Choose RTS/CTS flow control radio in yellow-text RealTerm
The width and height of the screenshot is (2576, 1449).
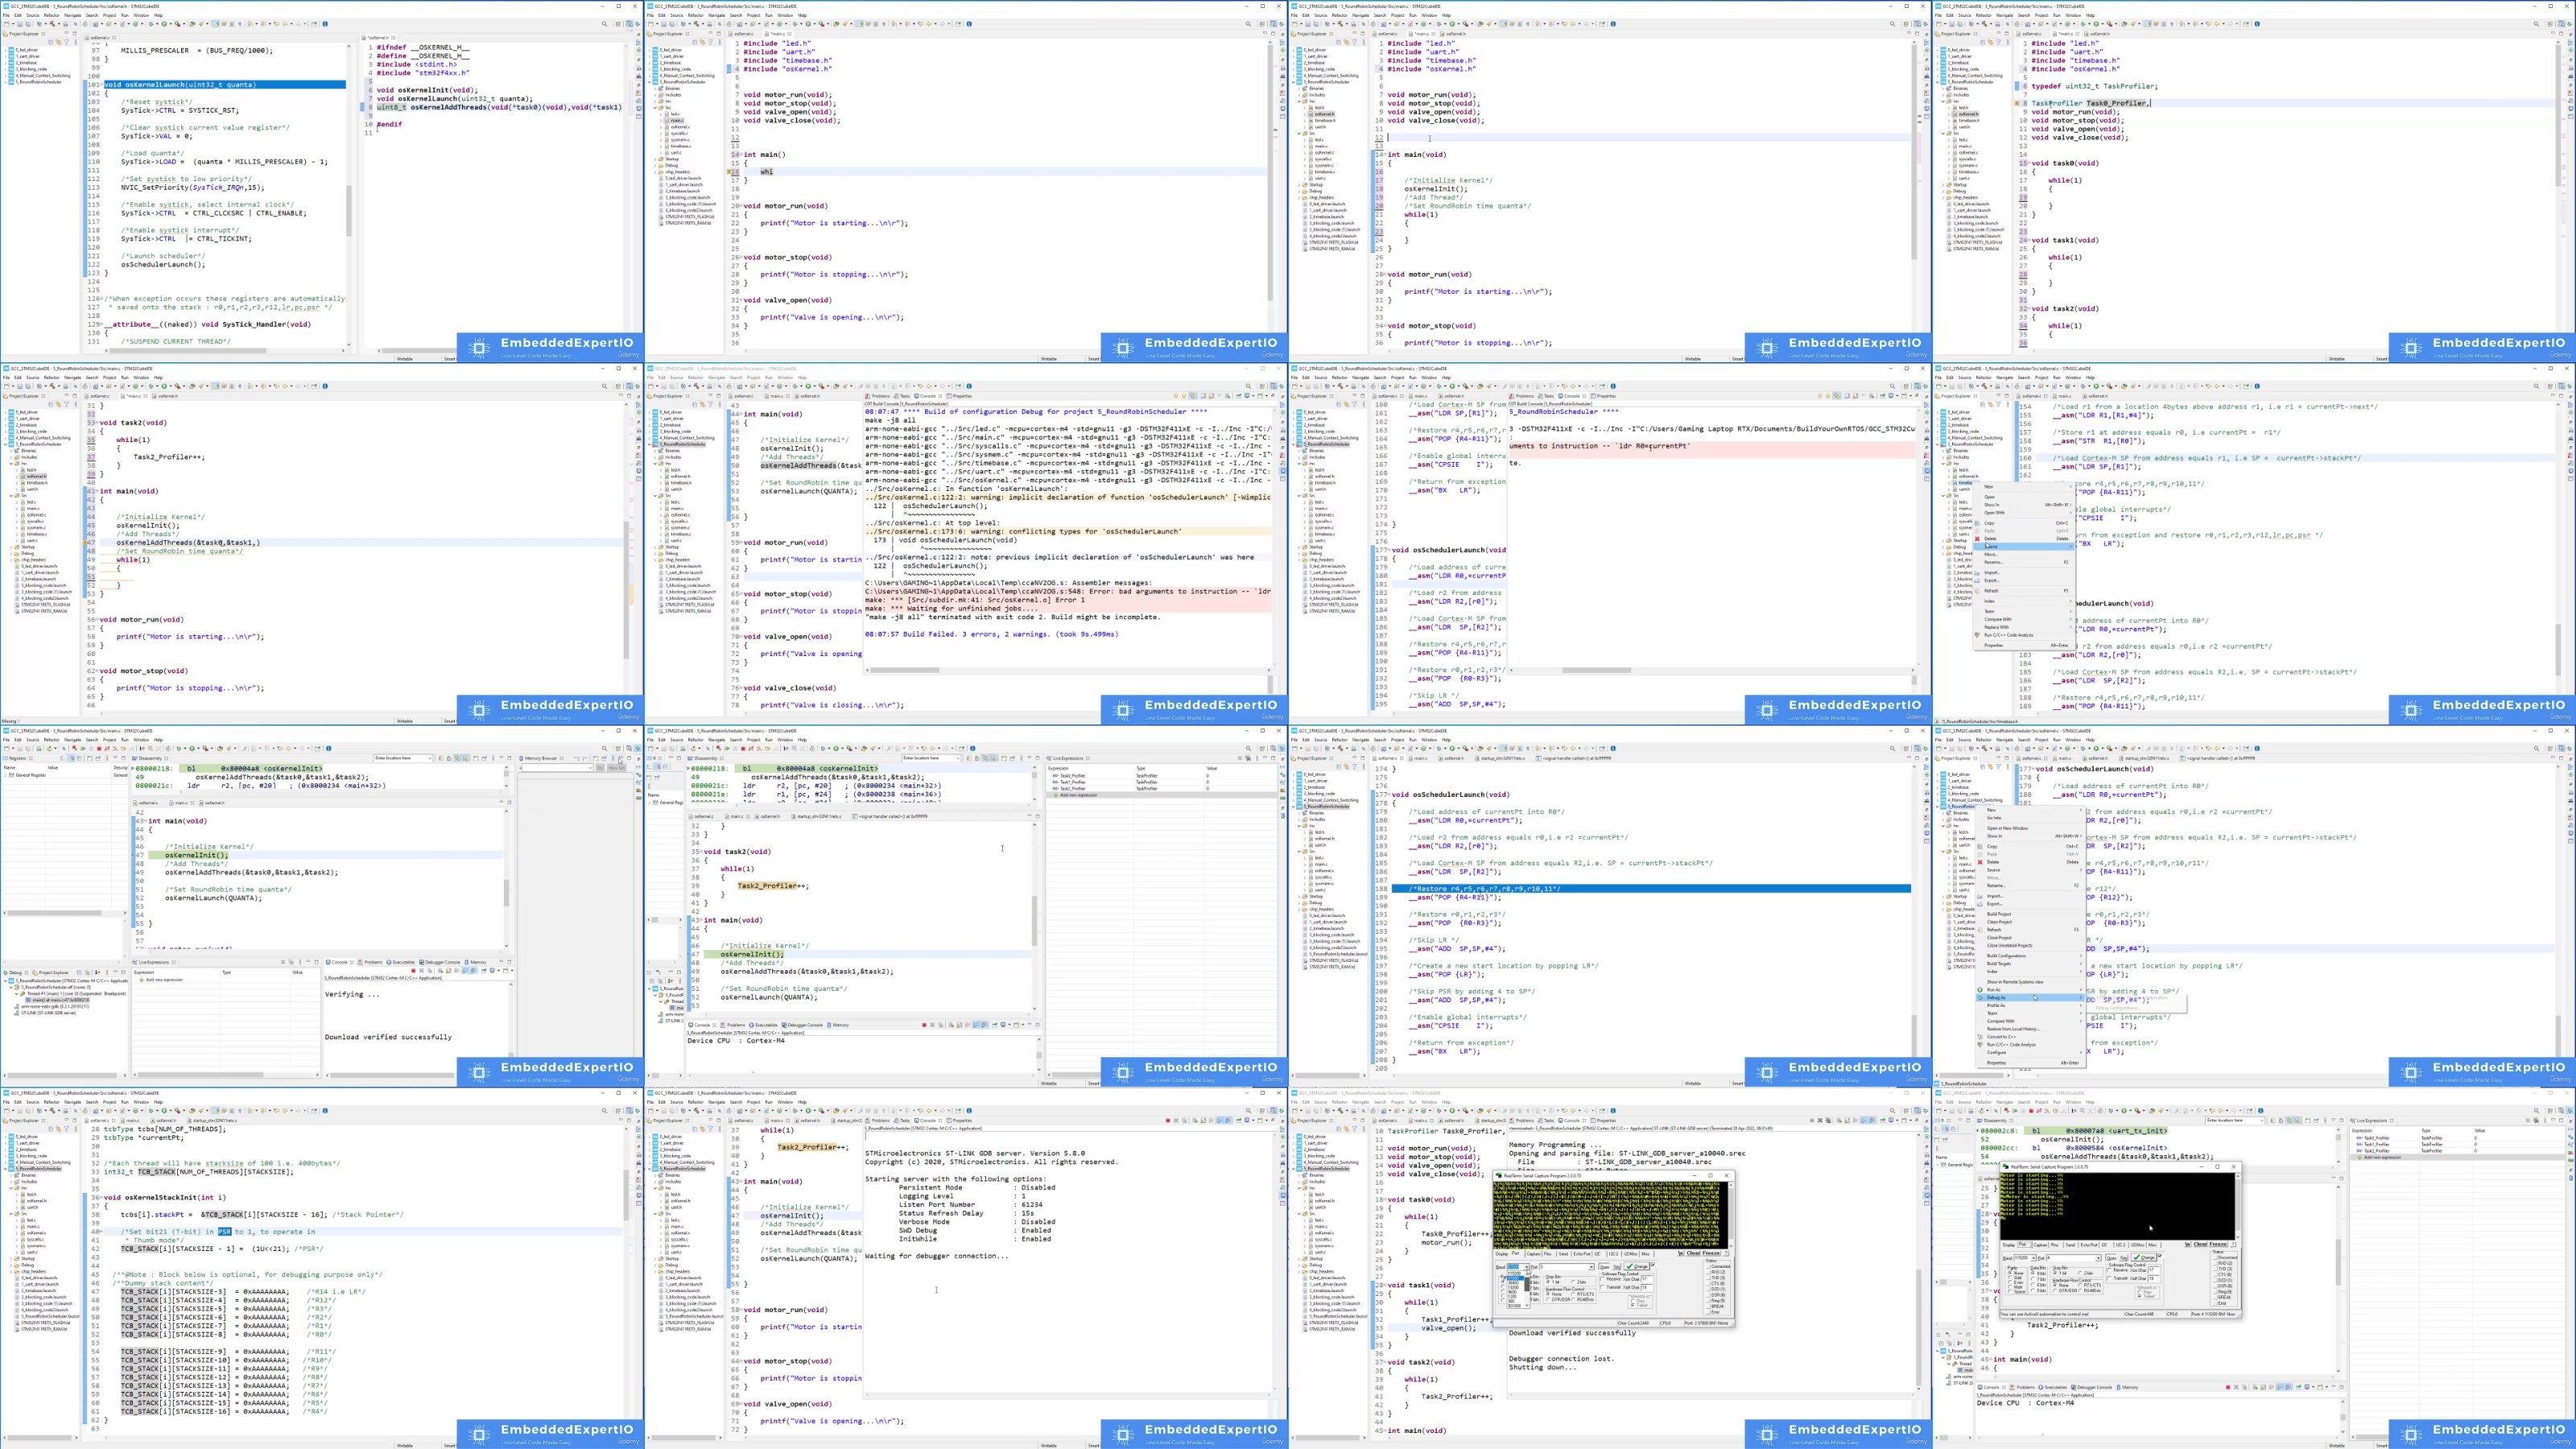(x=1574, y=1295)
